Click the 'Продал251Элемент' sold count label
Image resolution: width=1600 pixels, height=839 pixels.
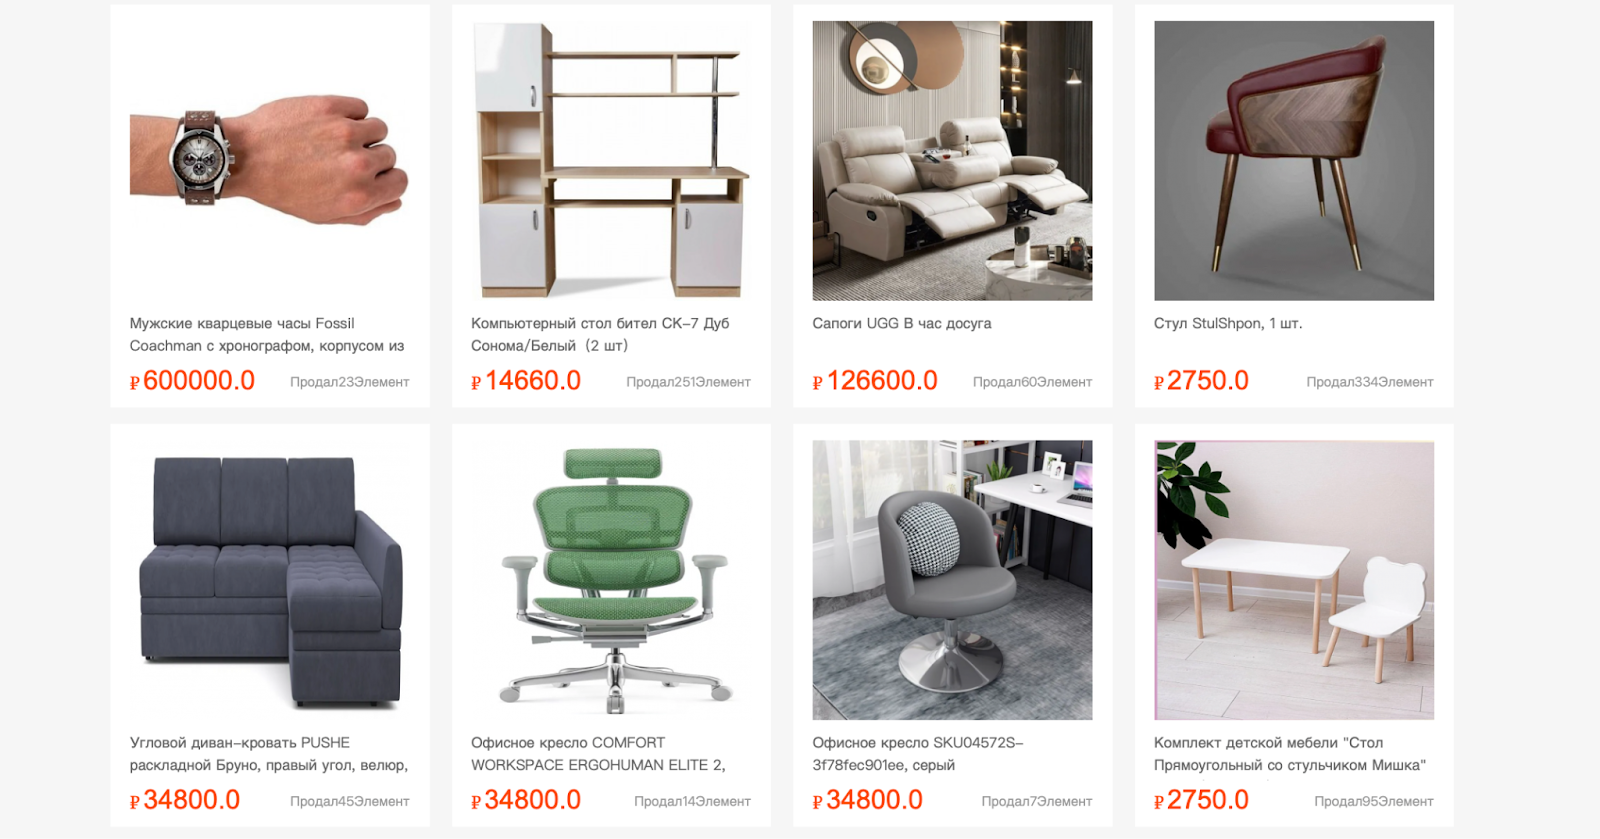pos(688,382)
